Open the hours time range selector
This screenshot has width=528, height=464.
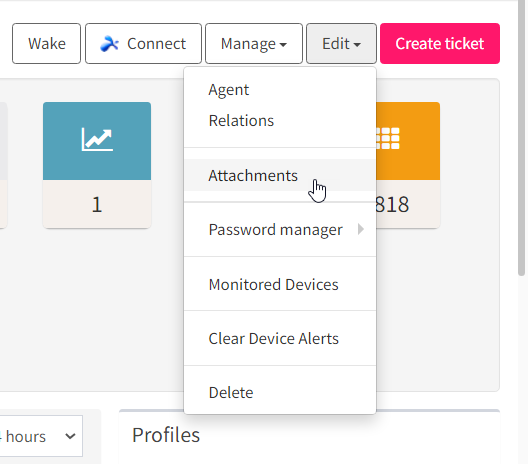pos(41,436)
